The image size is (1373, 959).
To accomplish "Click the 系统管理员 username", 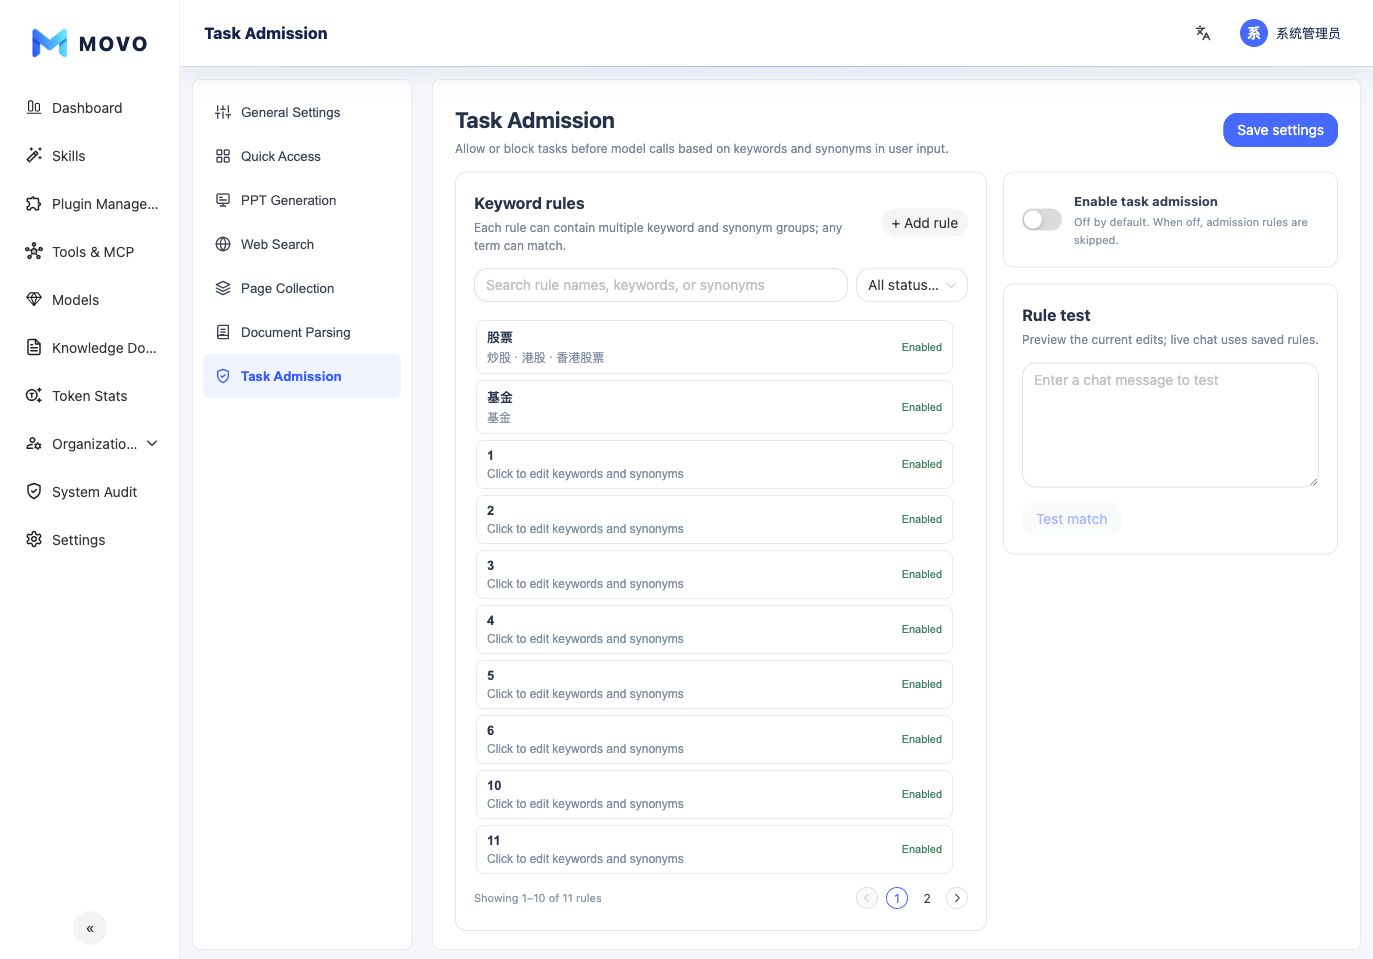I will tap(1308, 33).
